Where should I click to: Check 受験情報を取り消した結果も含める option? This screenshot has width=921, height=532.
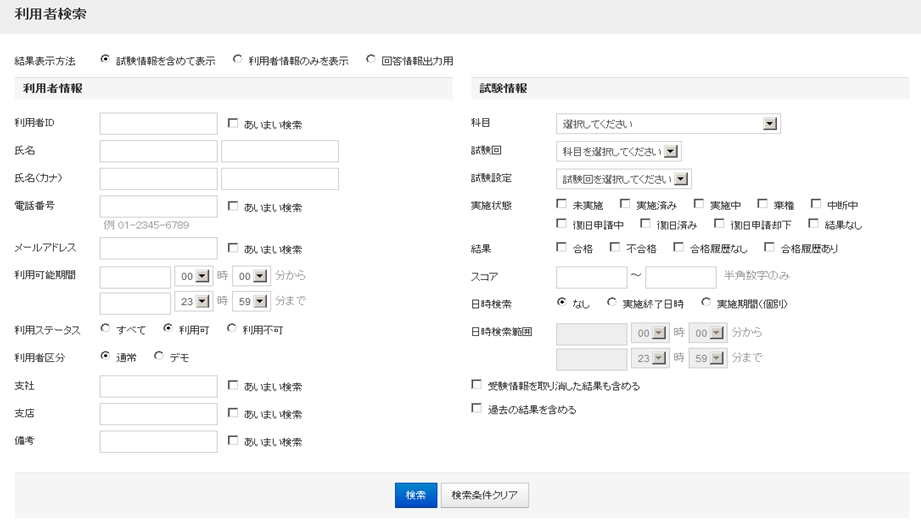coord(476,384)
